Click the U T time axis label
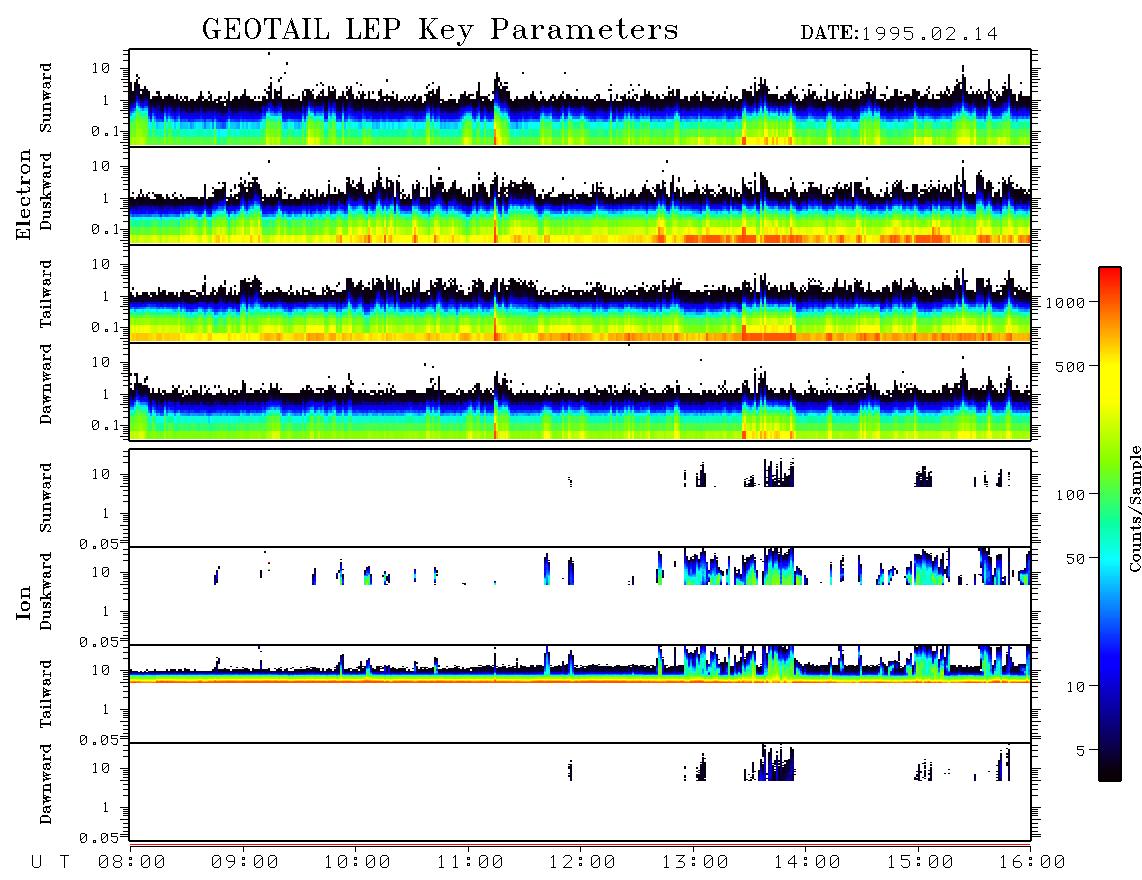 pos(50,862)
